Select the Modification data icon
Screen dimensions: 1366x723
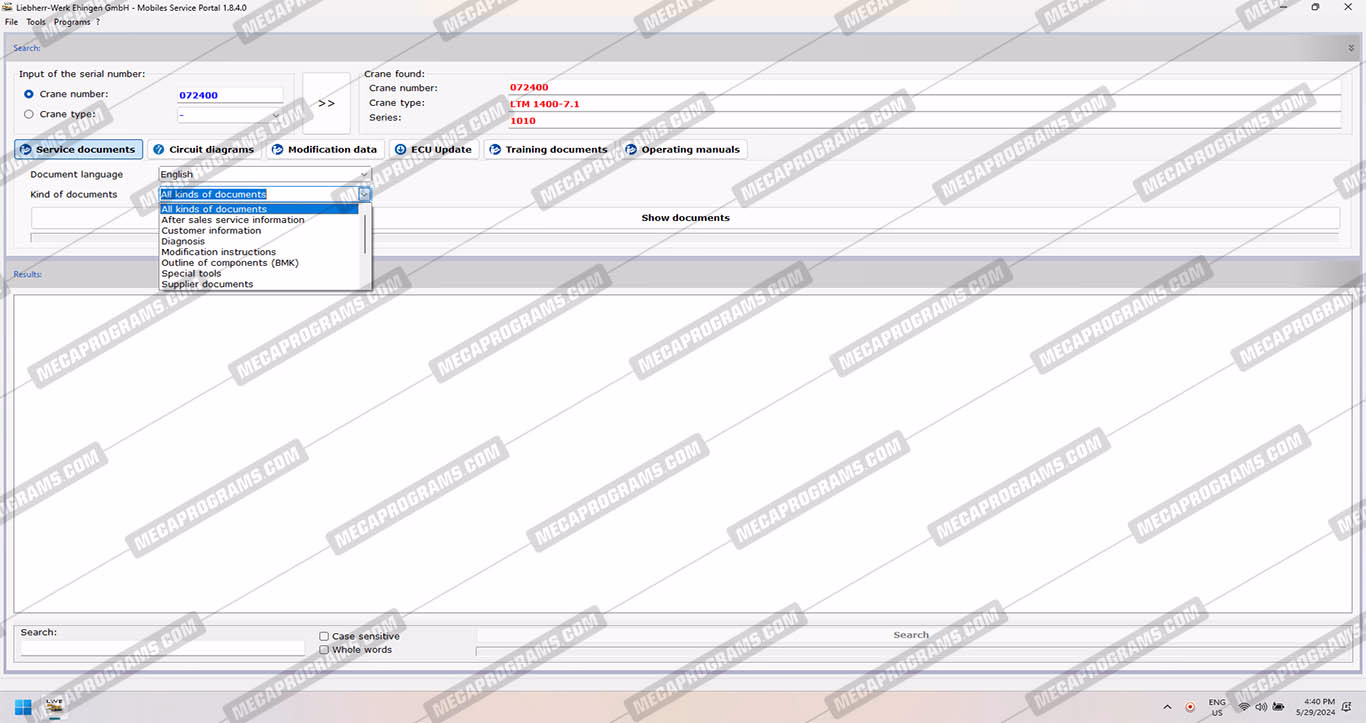pyautogui.click(x=277, y=150)
